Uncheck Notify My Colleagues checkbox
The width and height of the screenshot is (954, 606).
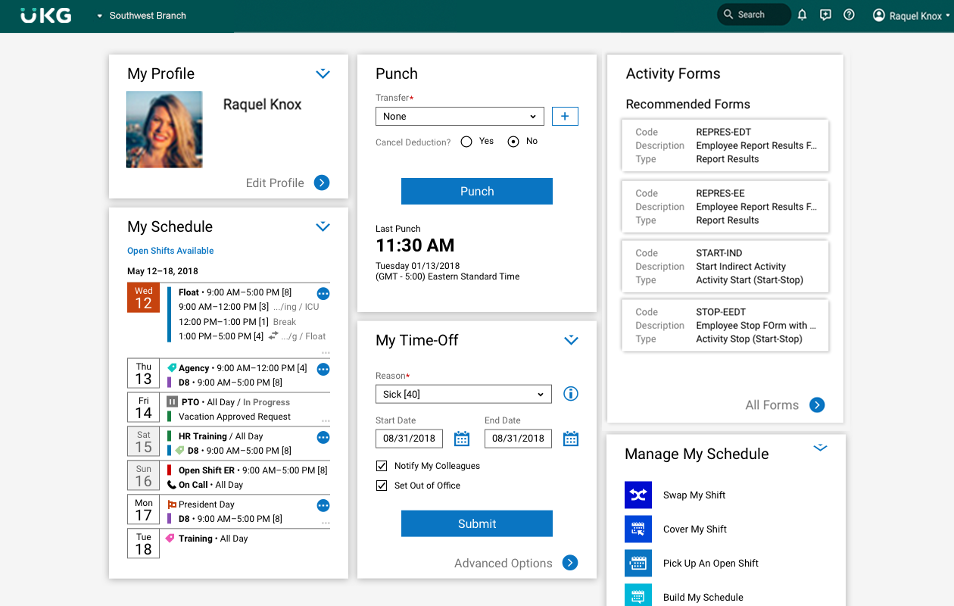[382, 466]
